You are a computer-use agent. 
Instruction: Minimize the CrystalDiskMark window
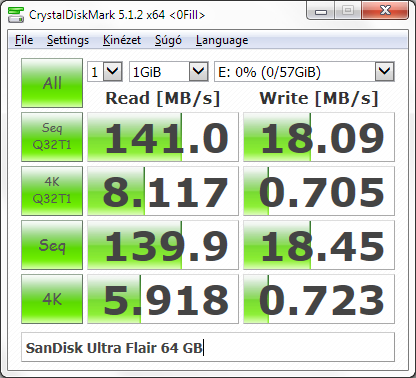pyautogui.click(x=321, y=12)
